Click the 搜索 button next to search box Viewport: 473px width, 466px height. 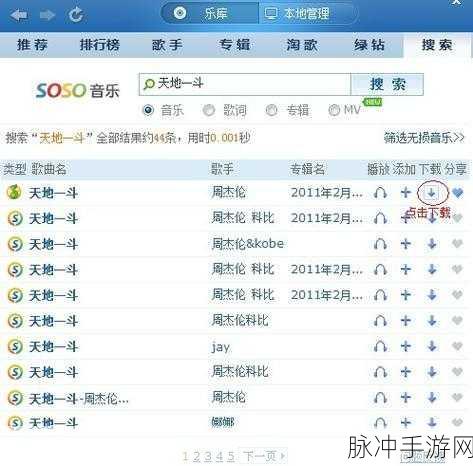387,84
